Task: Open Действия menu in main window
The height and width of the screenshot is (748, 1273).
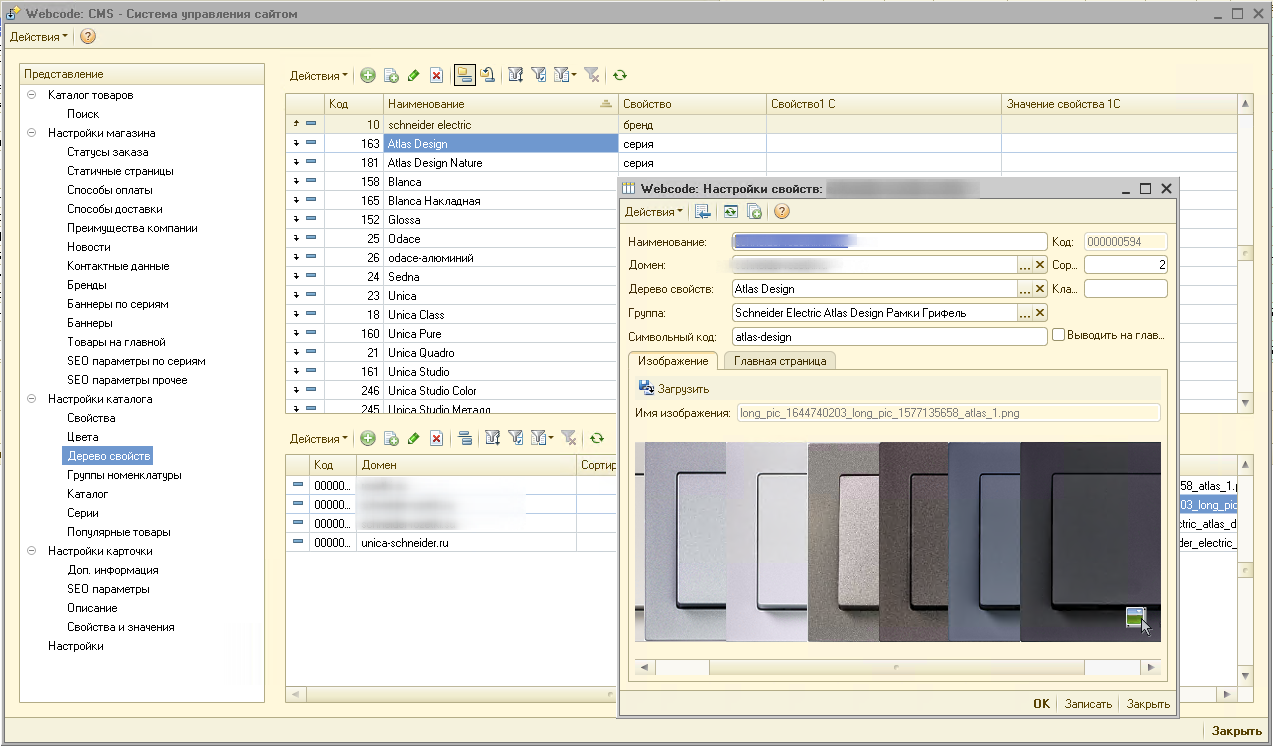Action: 38,37
